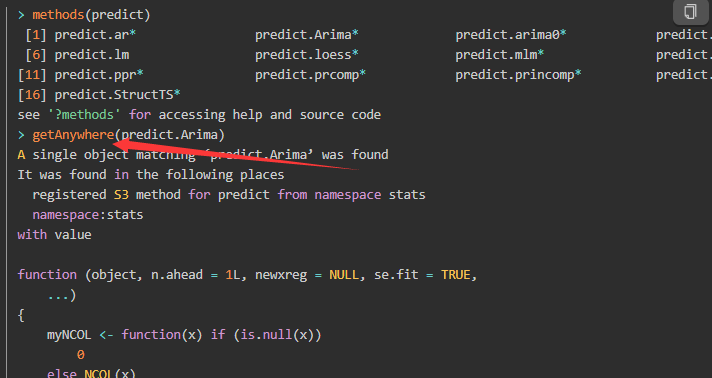Click predict.loess* entry
The width and height of the screenshot is (712, 378).
(x=307, y=55)
